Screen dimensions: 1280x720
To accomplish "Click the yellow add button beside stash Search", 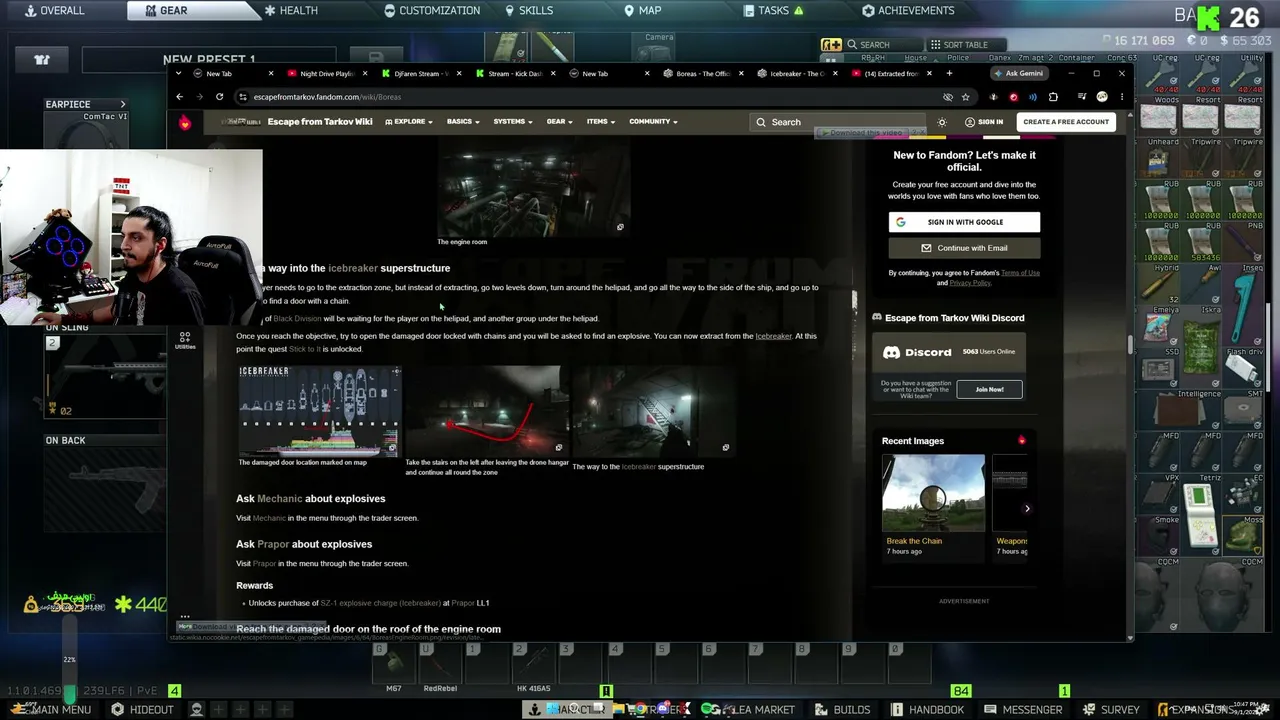I will tap(831, 44).
